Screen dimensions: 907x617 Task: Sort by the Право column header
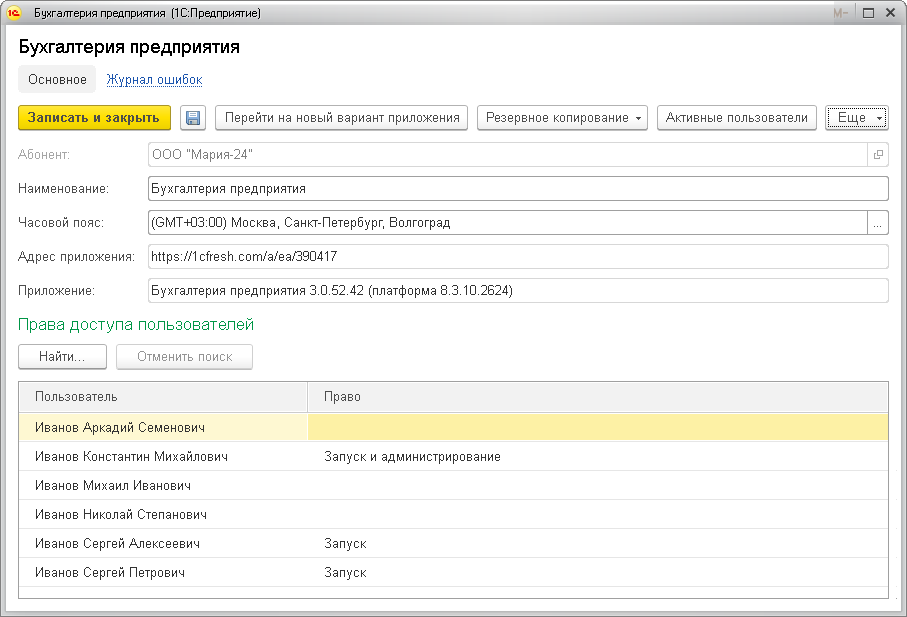tap(598, 397)
